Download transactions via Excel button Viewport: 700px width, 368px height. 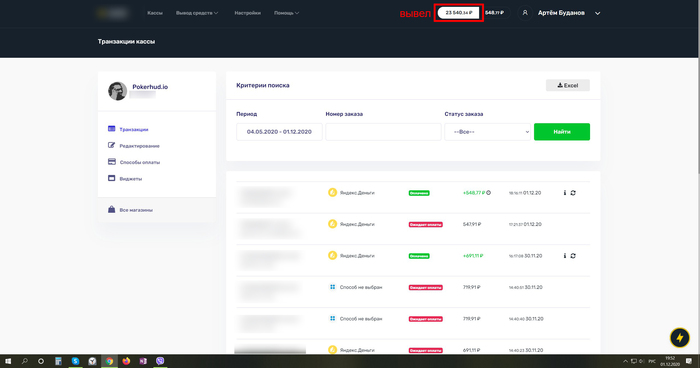click(567, 85)
